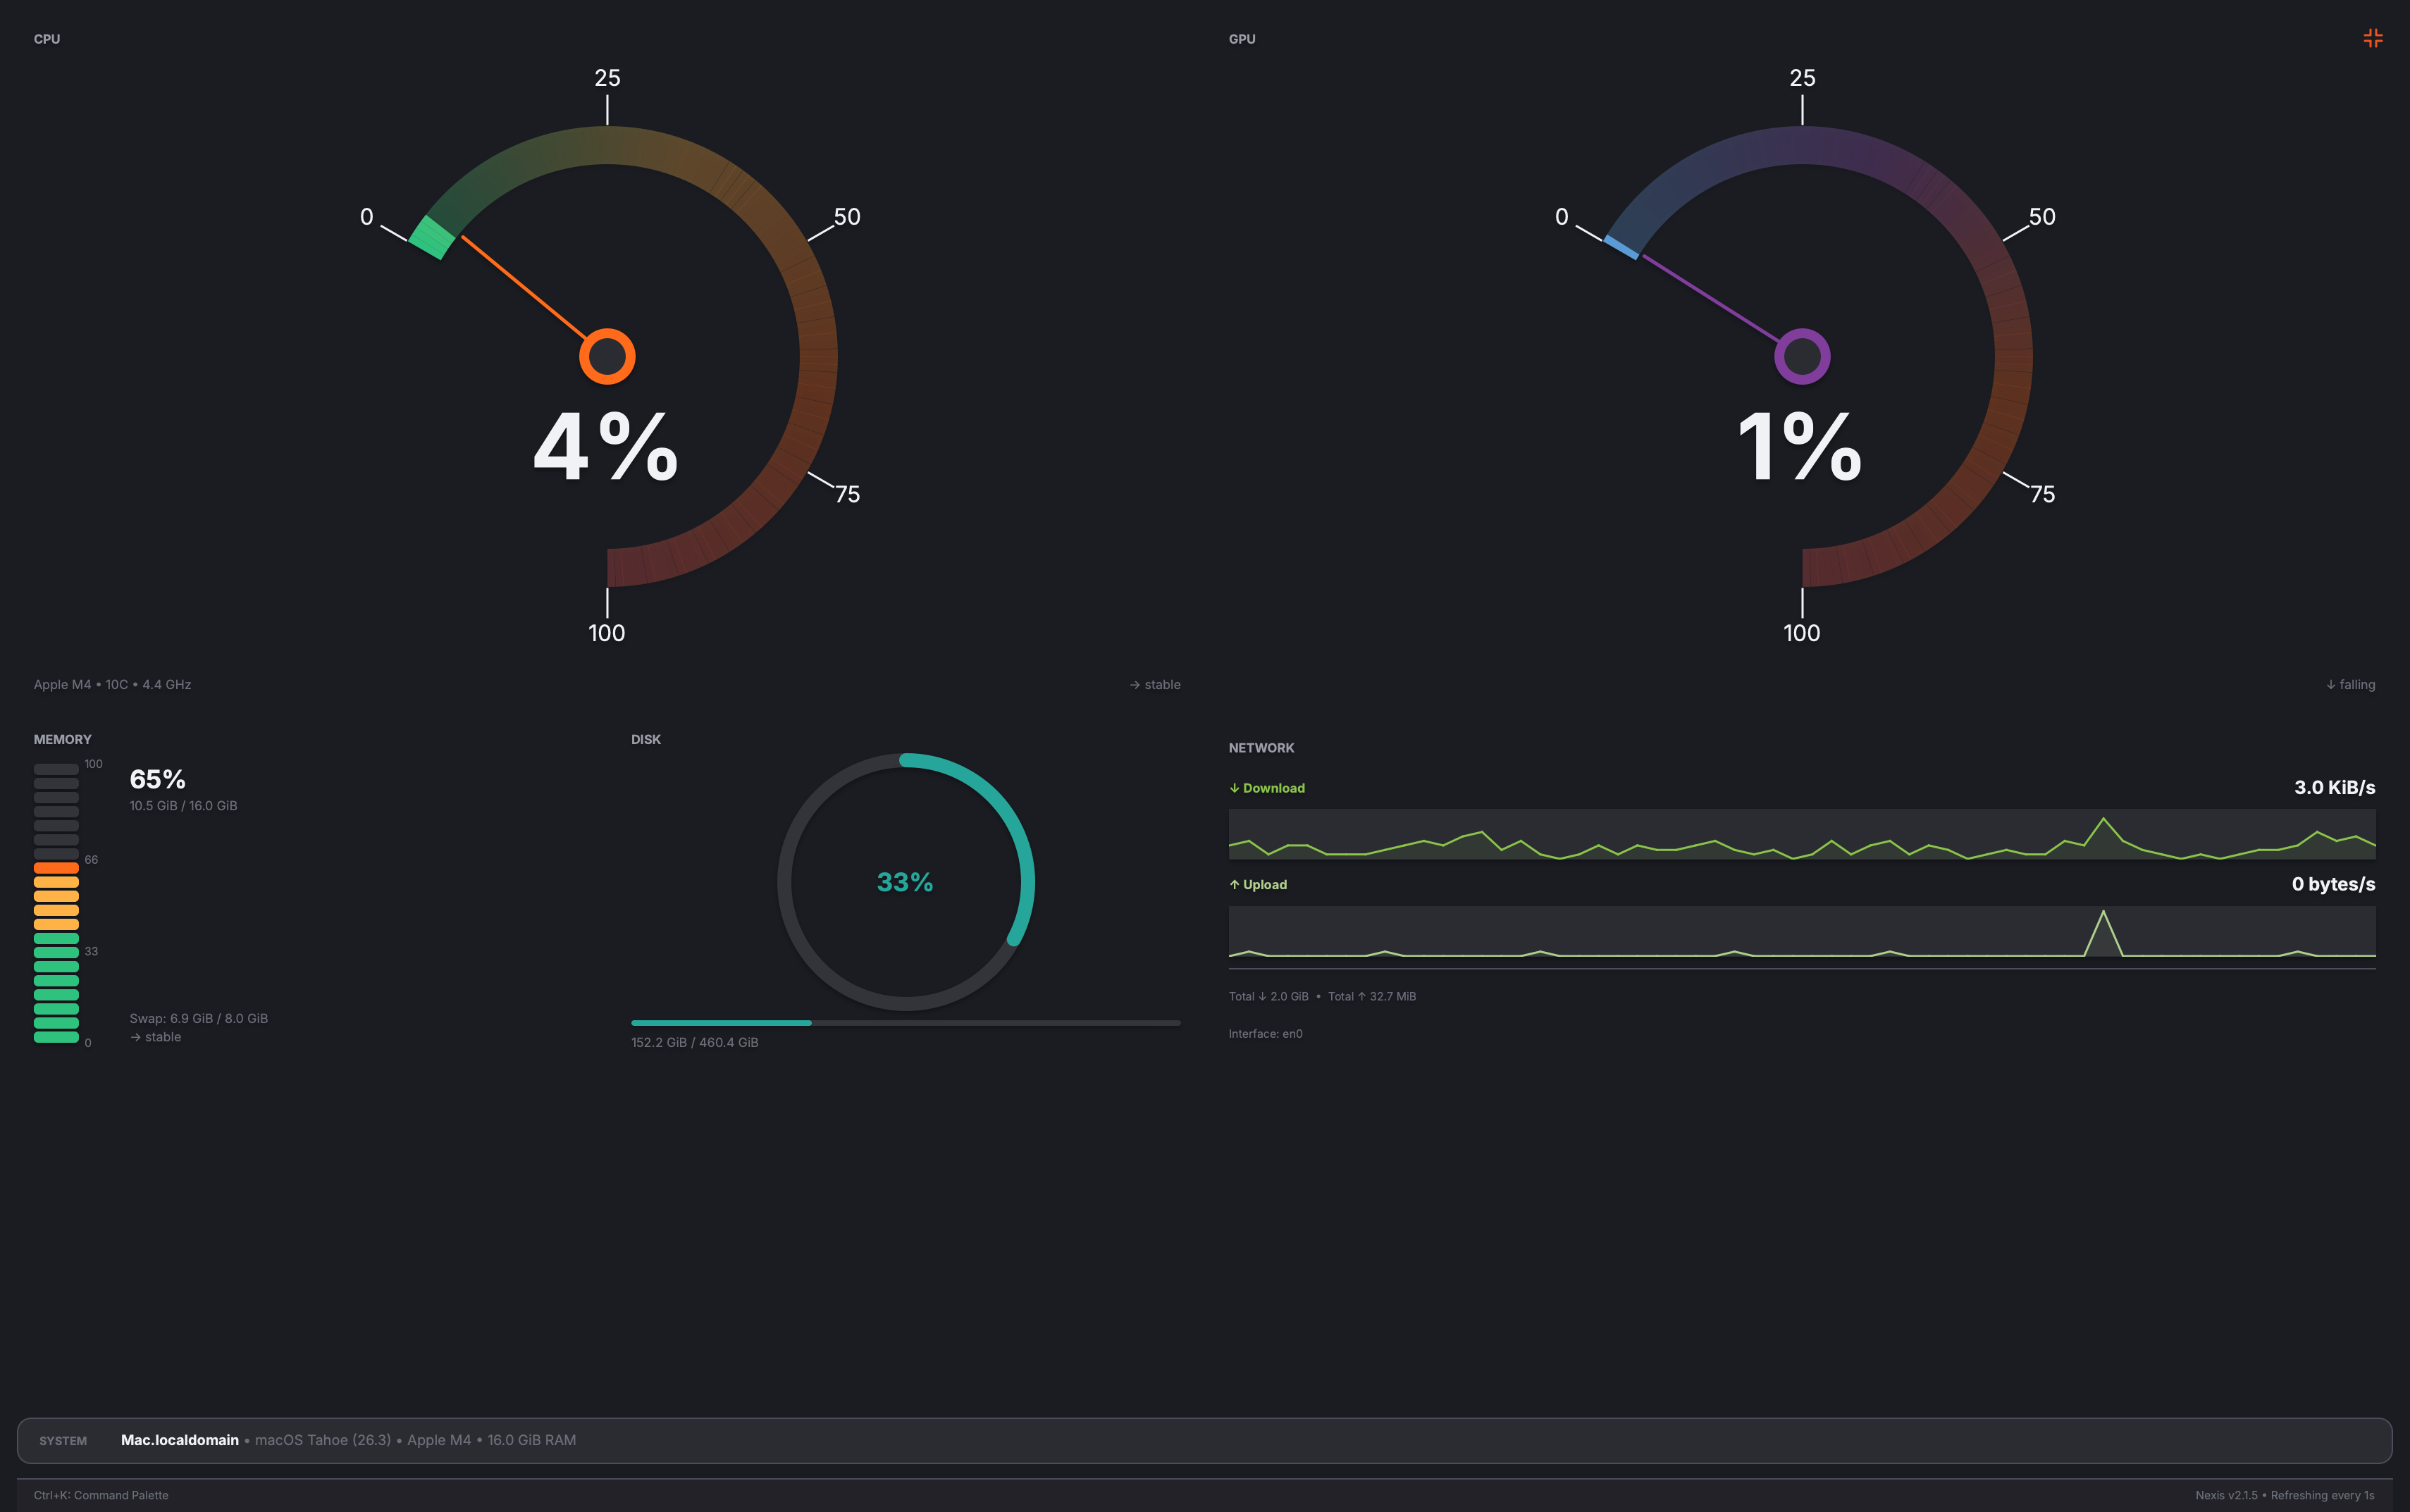The image size is (2410, 1512).
Task: Click the orange CPU gauge needle hub
Action: pos(607,356)
